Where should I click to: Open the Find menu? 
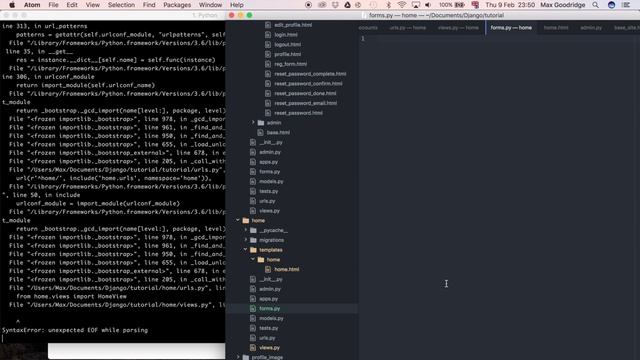coord(149,5)
